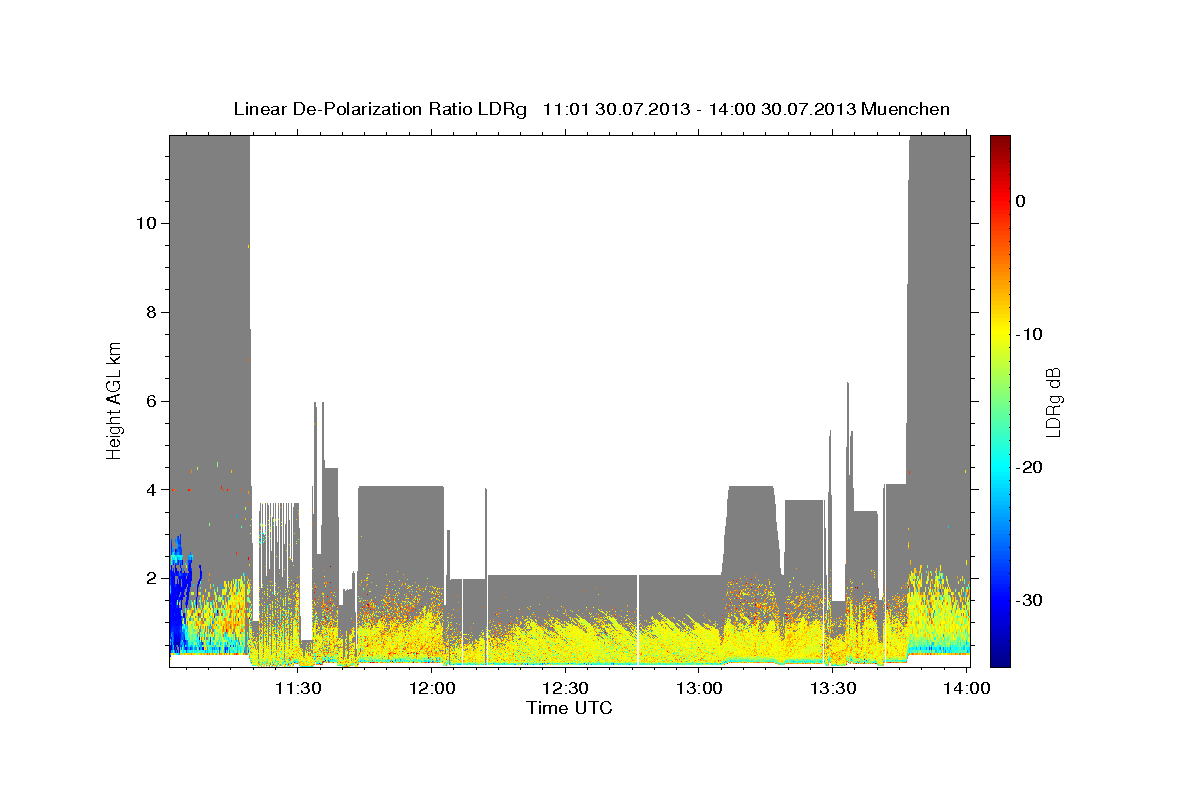Image resolution: width=1200 pixels, height=800 pixels.
Task: Click the colorbar value -30
Action: tap(1030, 600)
